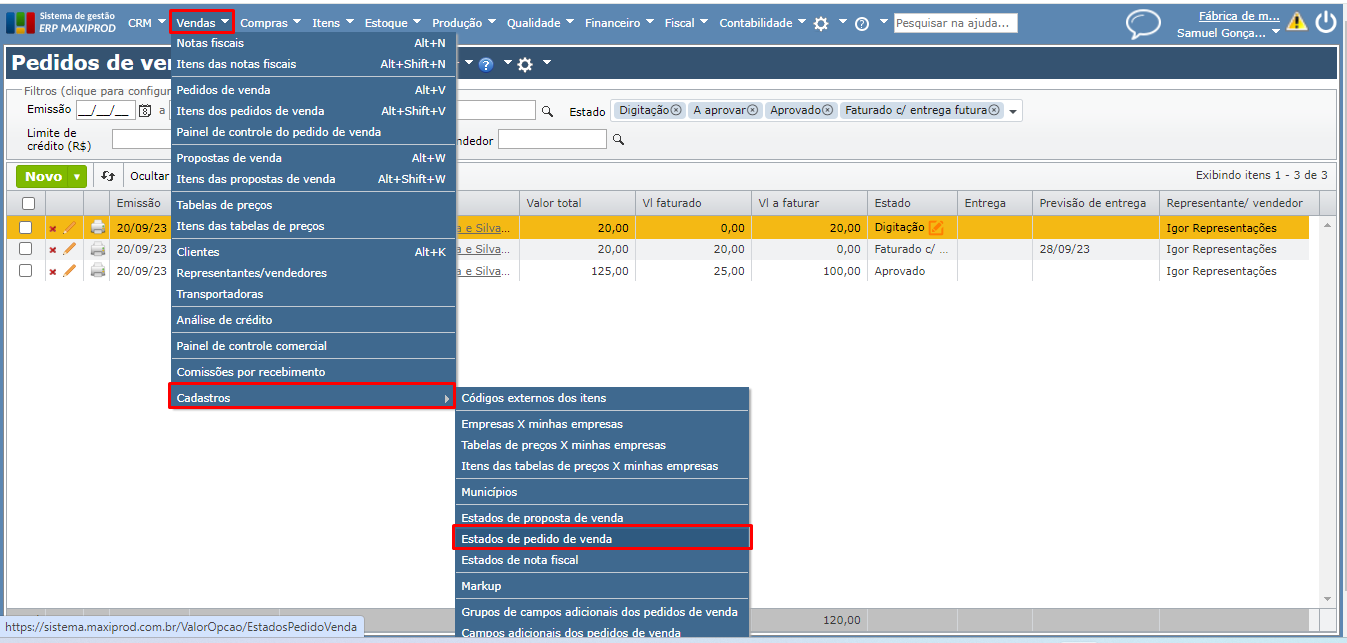1347x643 pixels.
Task: Select Estados de pedido de venda
Action: point(536,538)
